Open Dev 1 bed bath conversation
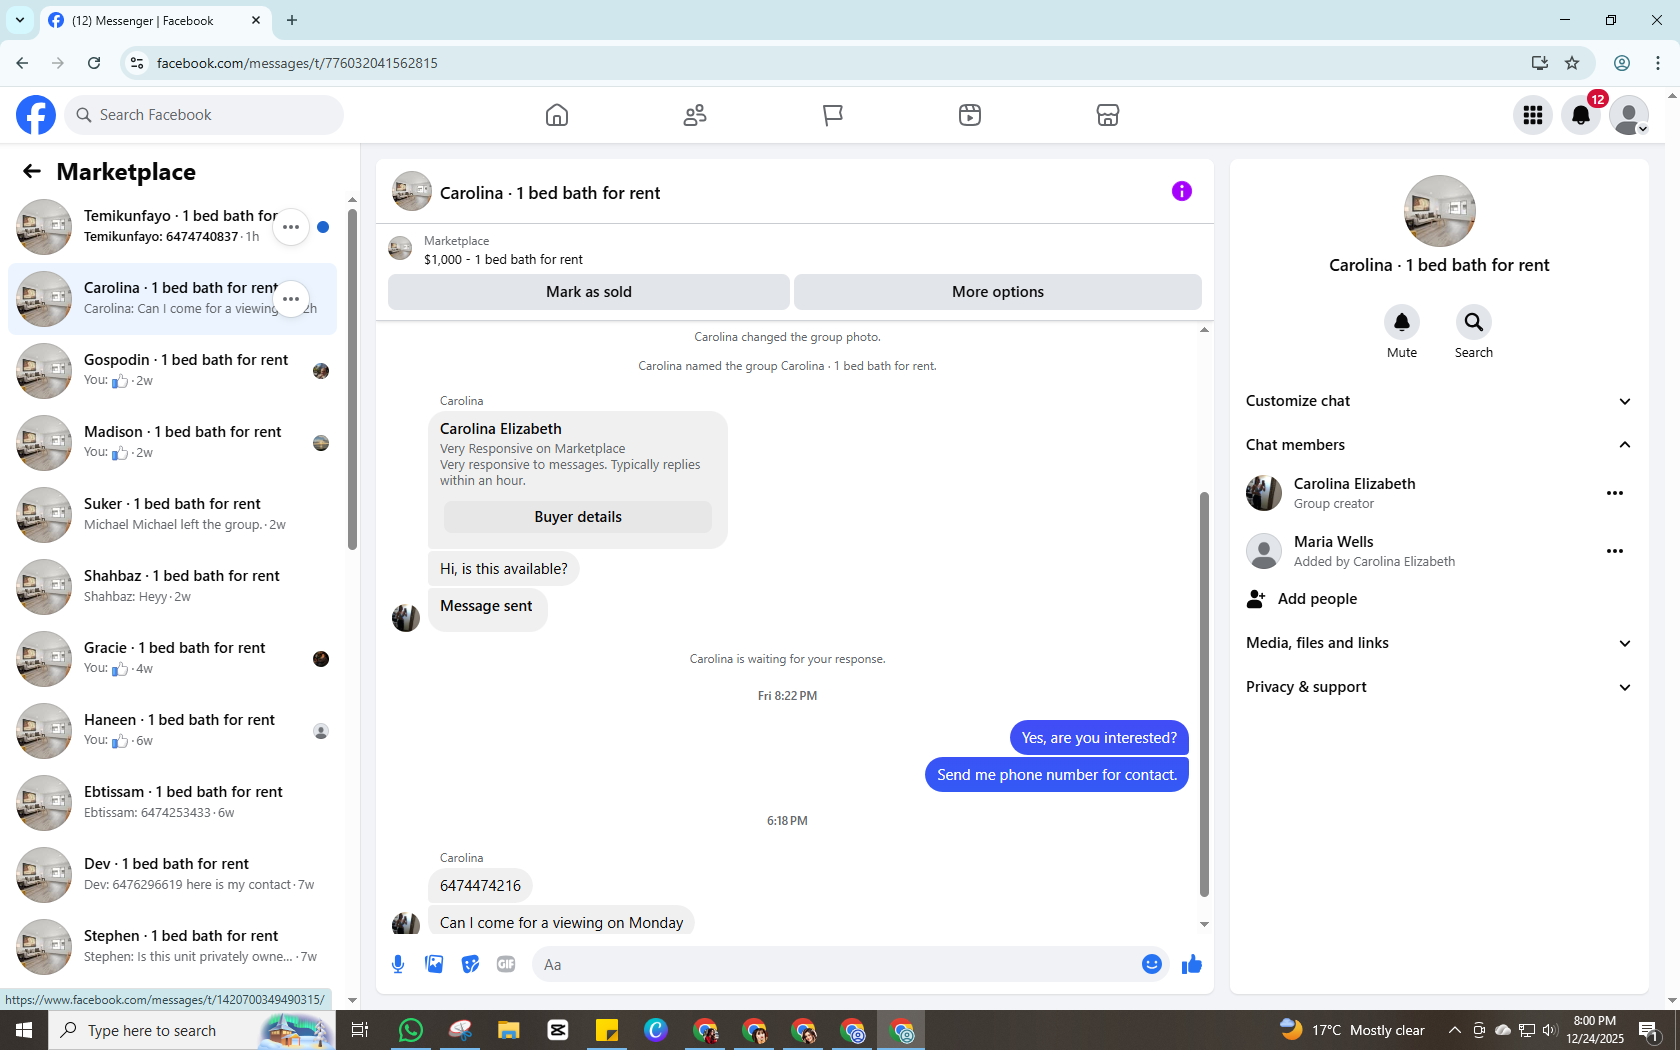Screen dimensions: 1680x1050 click(173, 875)
